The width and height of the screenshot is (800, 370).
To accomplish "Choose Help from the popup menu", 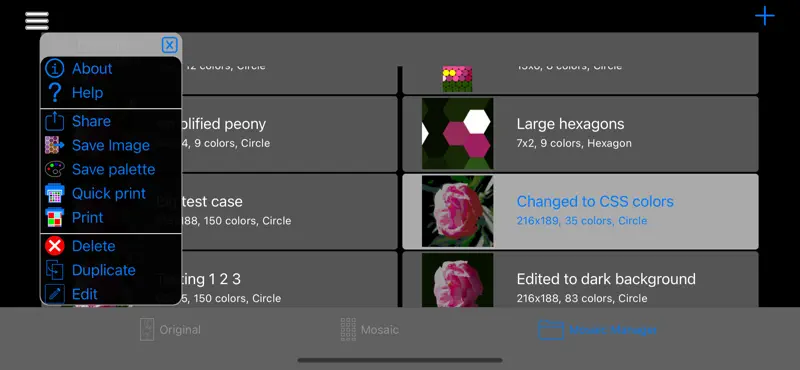I will point(87,92).
